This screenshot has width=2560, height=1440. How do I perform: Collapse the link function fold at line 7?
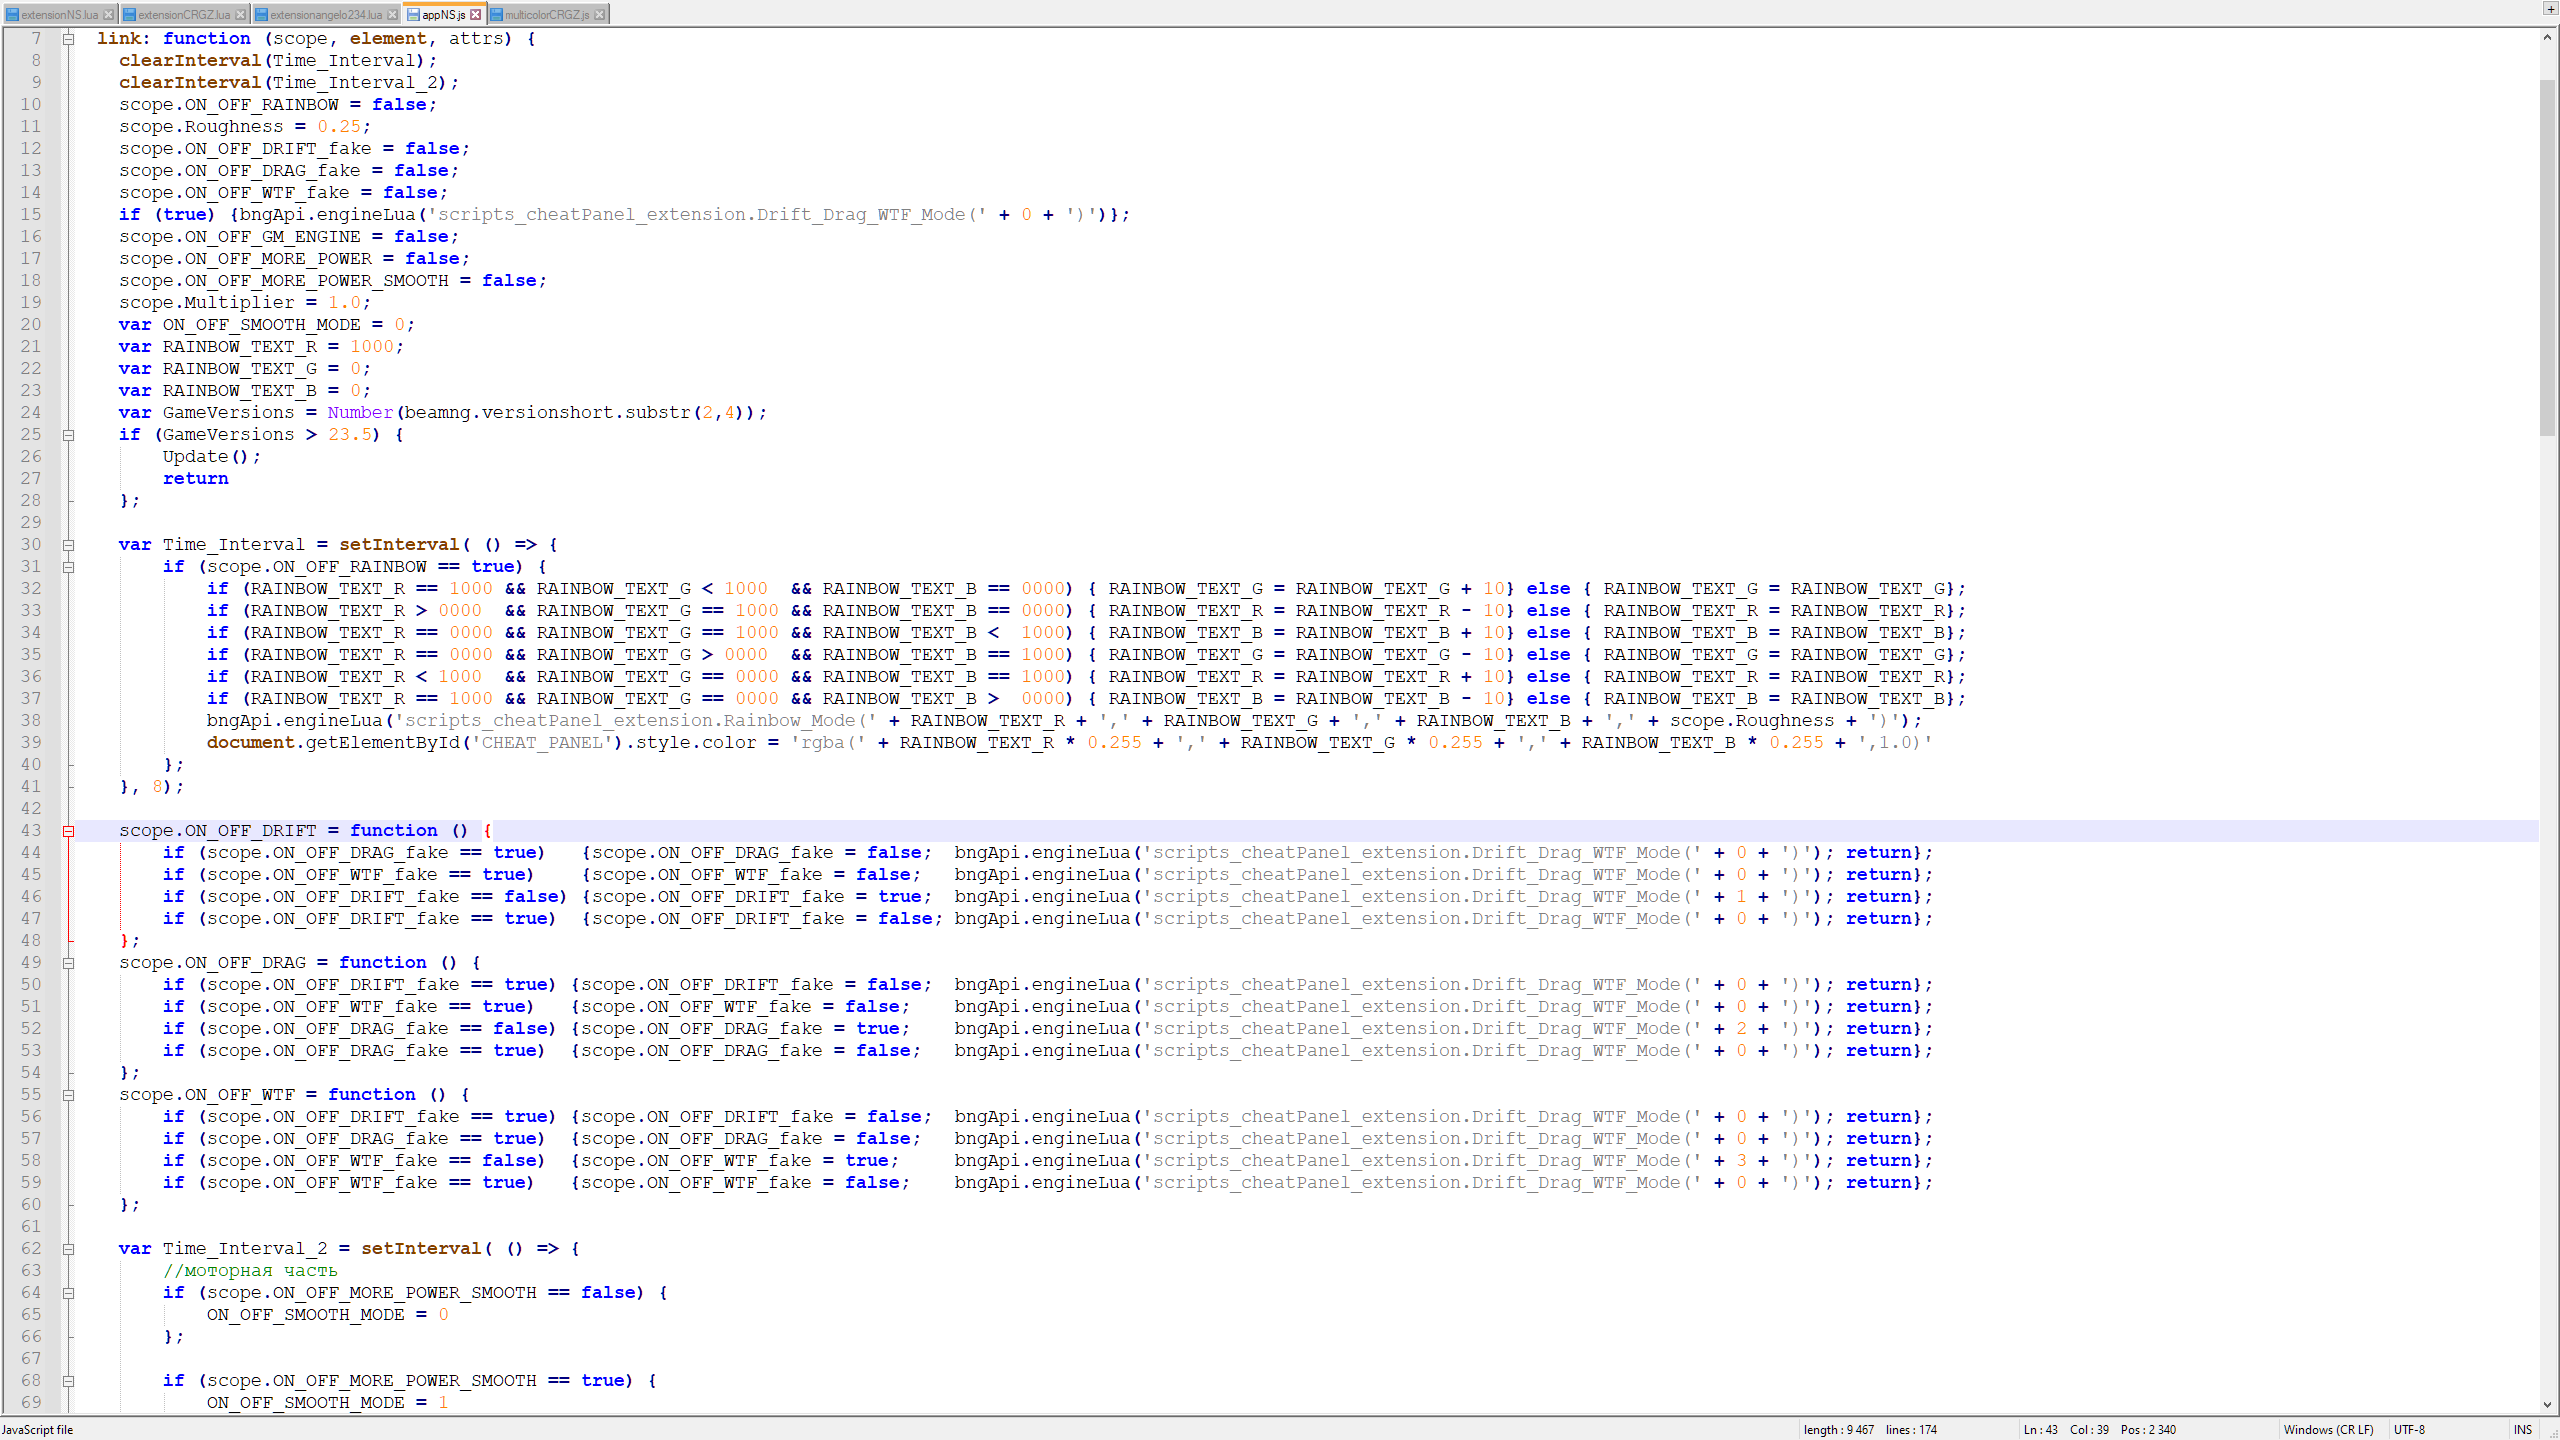coord(69,39)
